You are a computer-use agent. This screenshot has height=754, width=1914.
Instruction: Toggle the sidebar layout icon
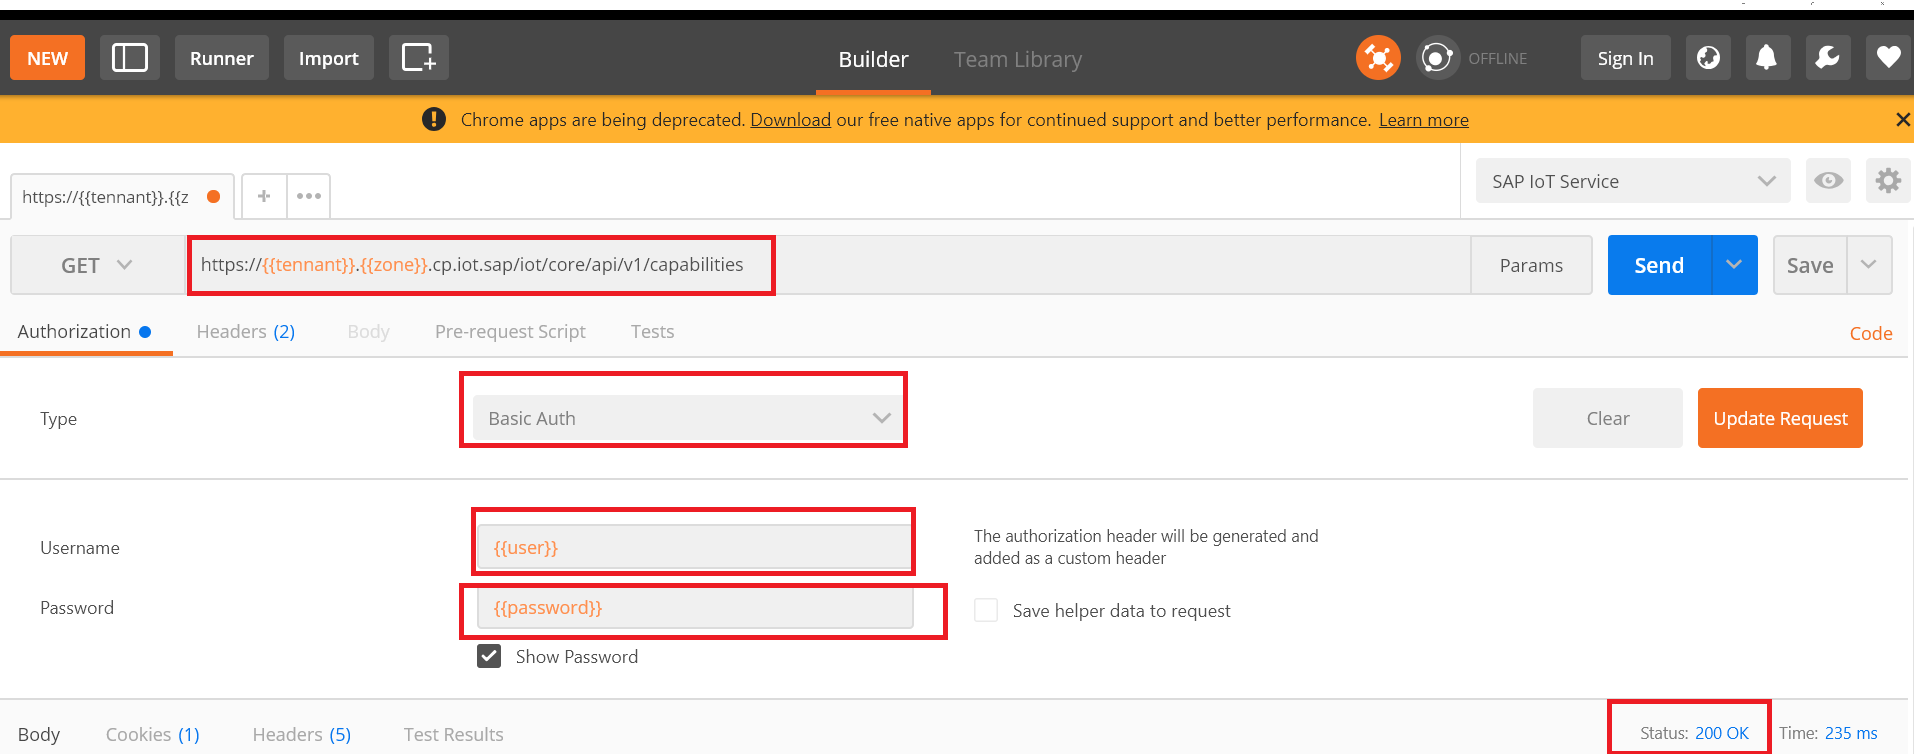pos(129,58)
